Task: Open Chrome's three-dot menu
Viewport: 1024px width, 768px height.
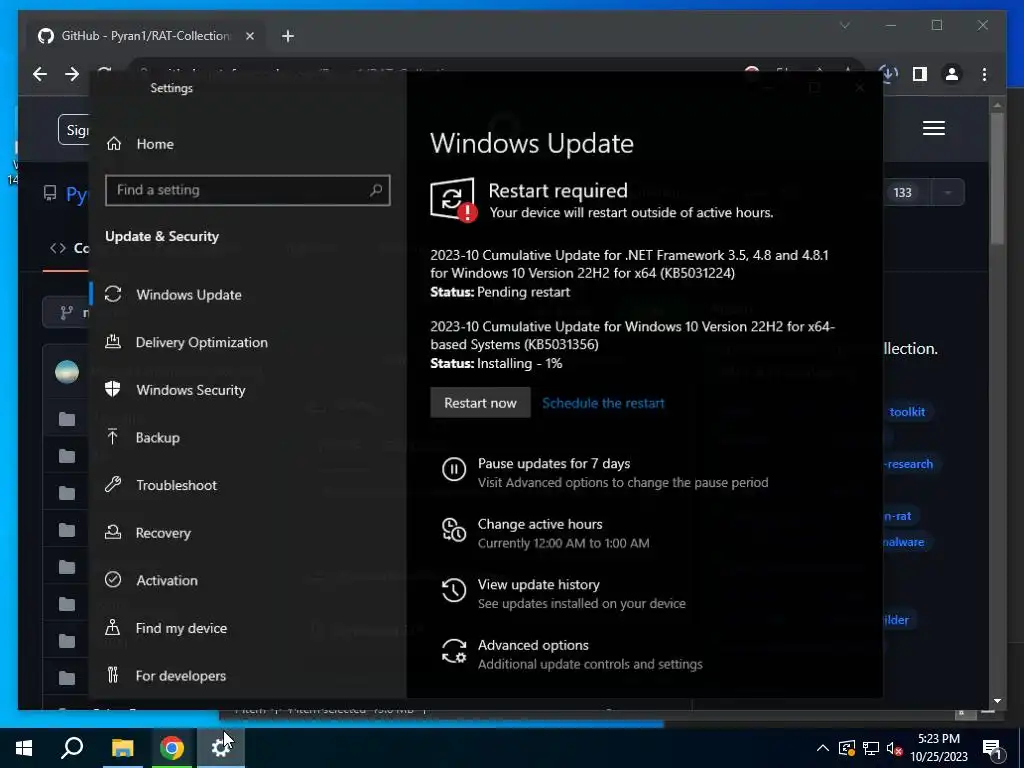Action: pos(984,74)
